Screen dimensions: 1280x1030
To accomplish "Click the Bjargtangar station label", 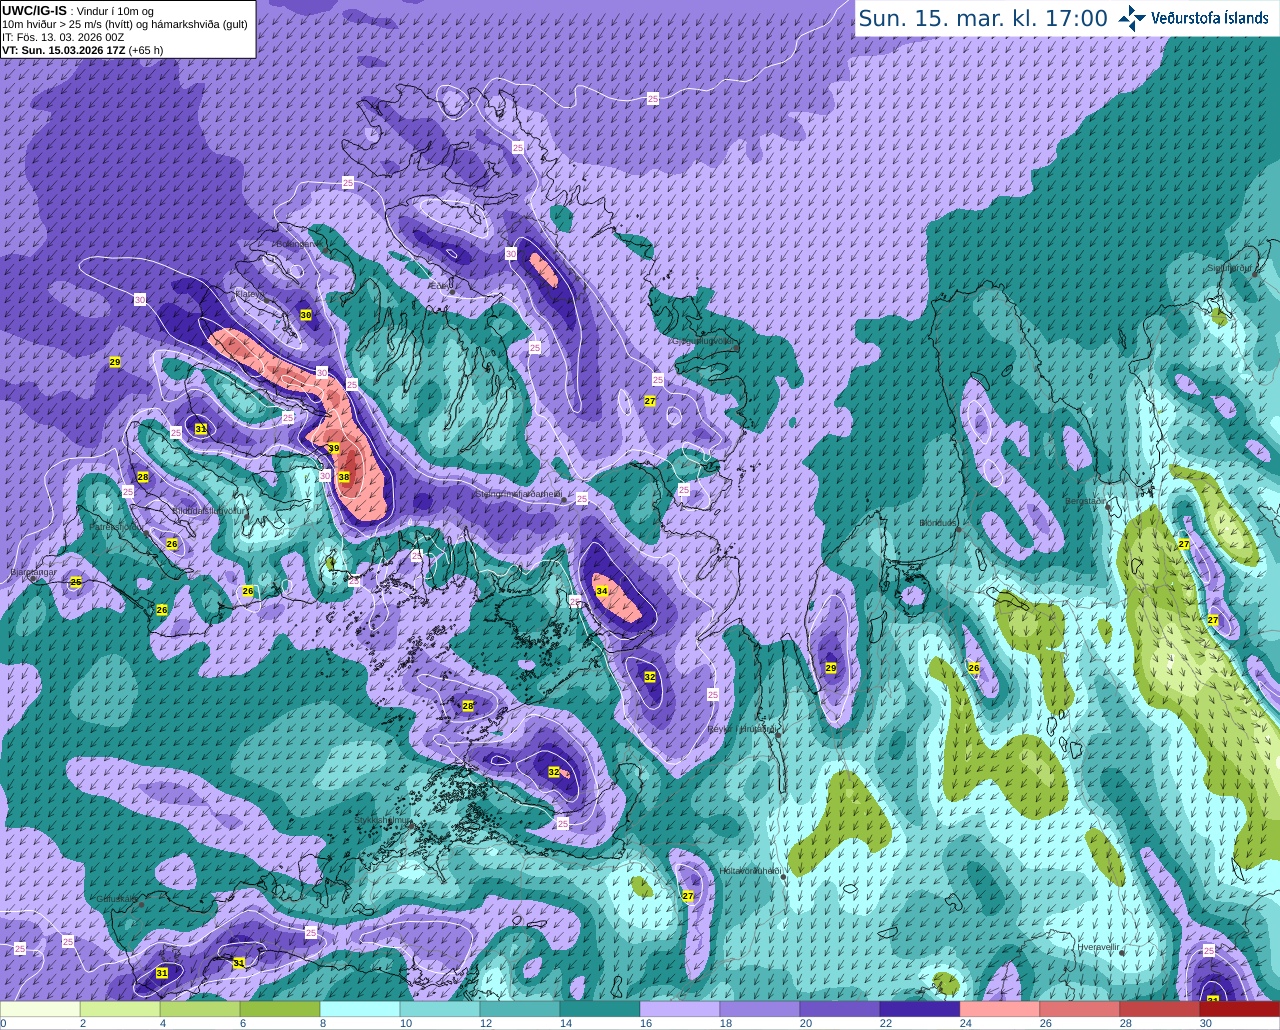I will tap(31, 572).
